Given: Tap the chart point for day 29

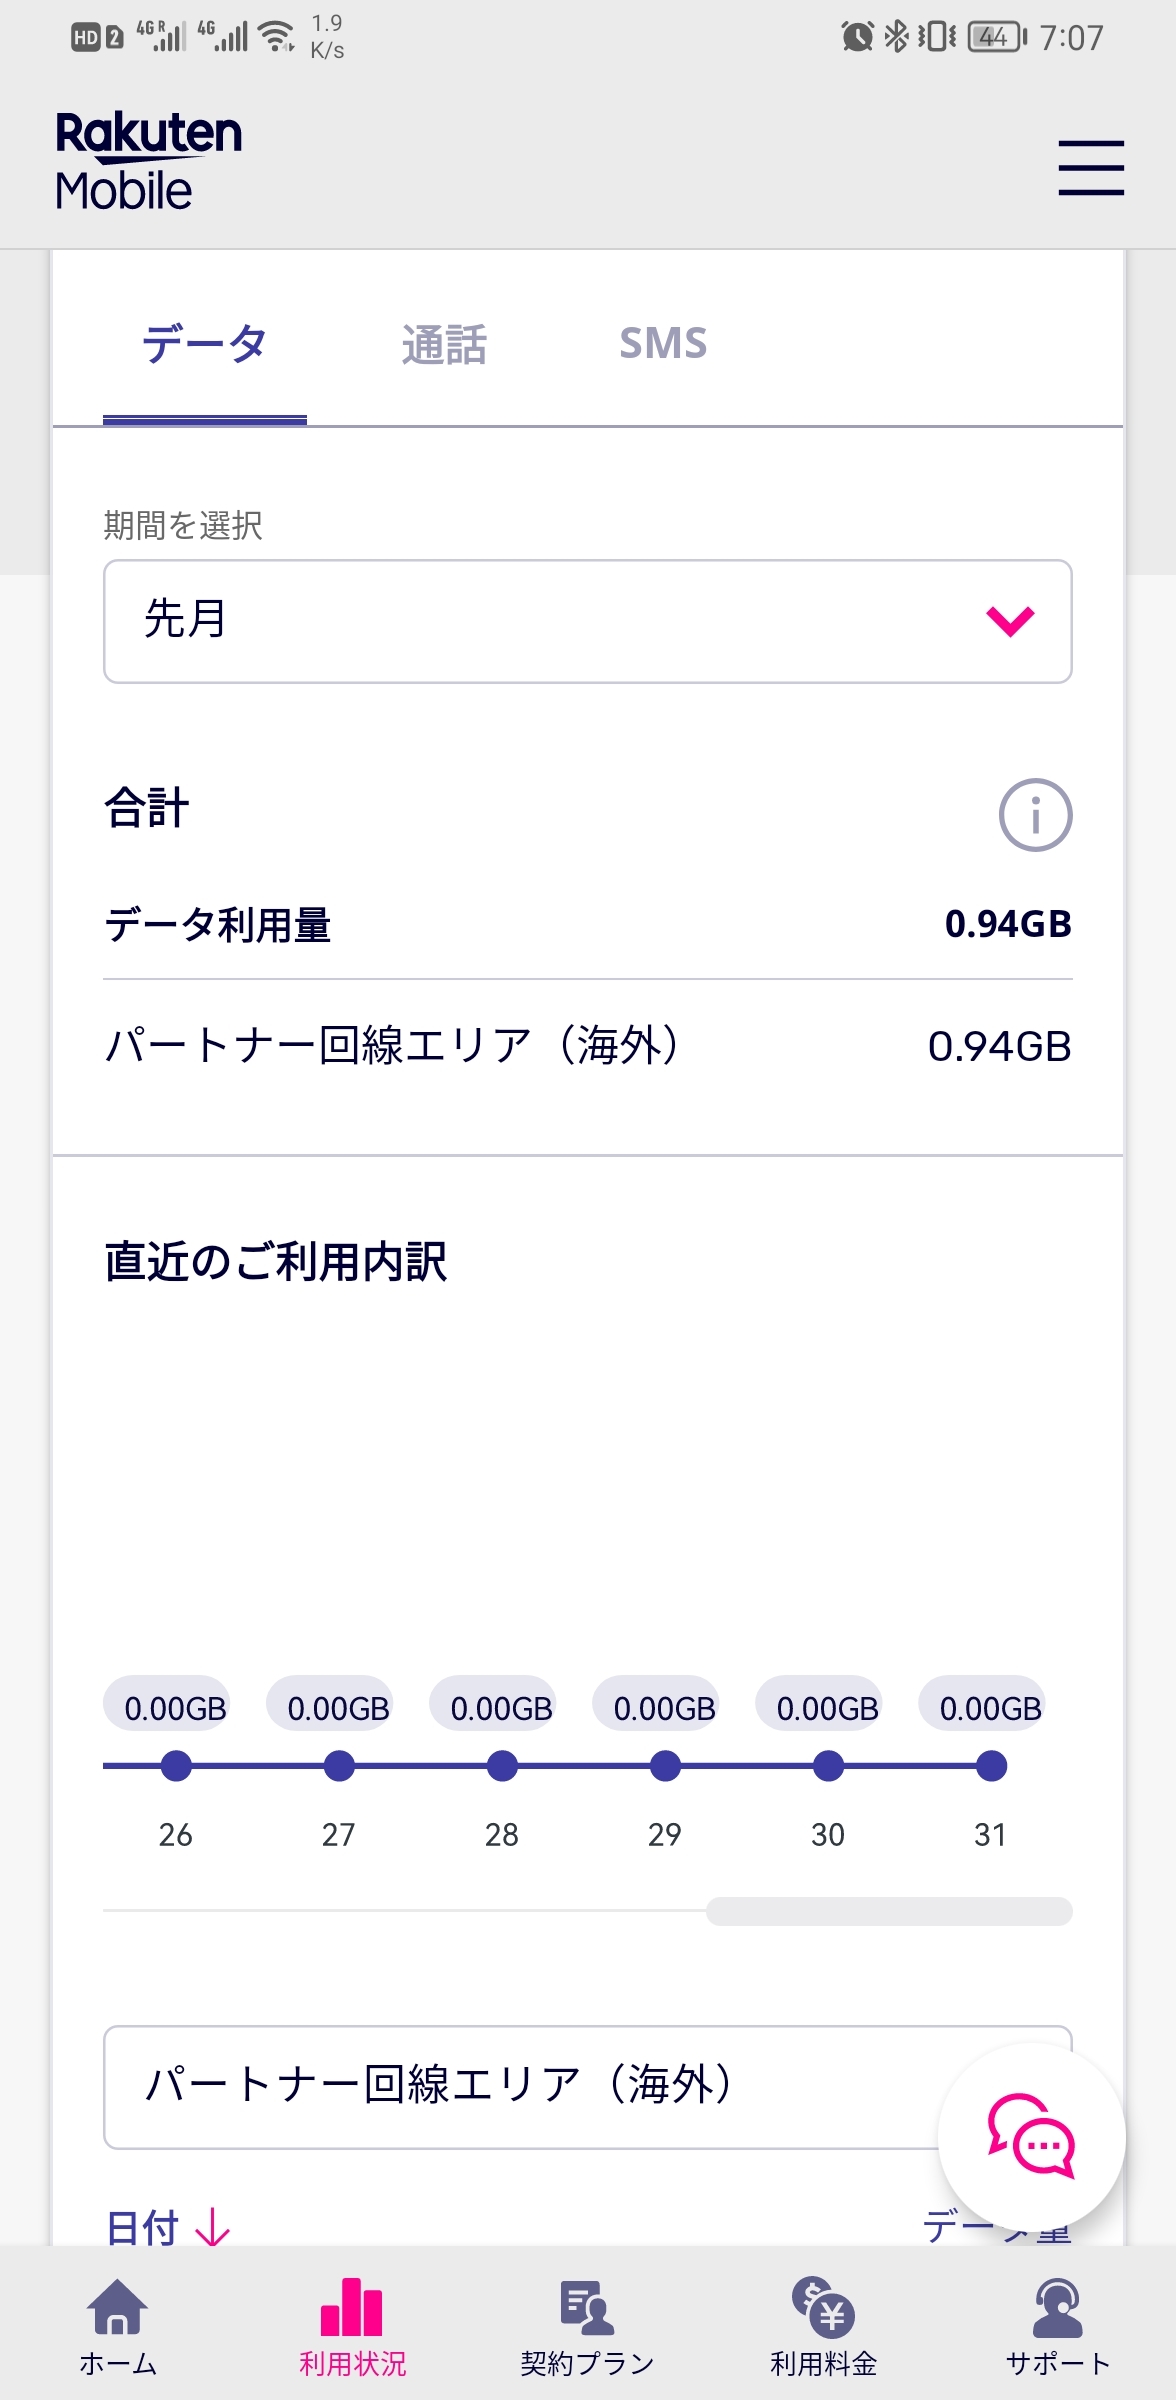Looking at the screenshot, I should 665,1766.
